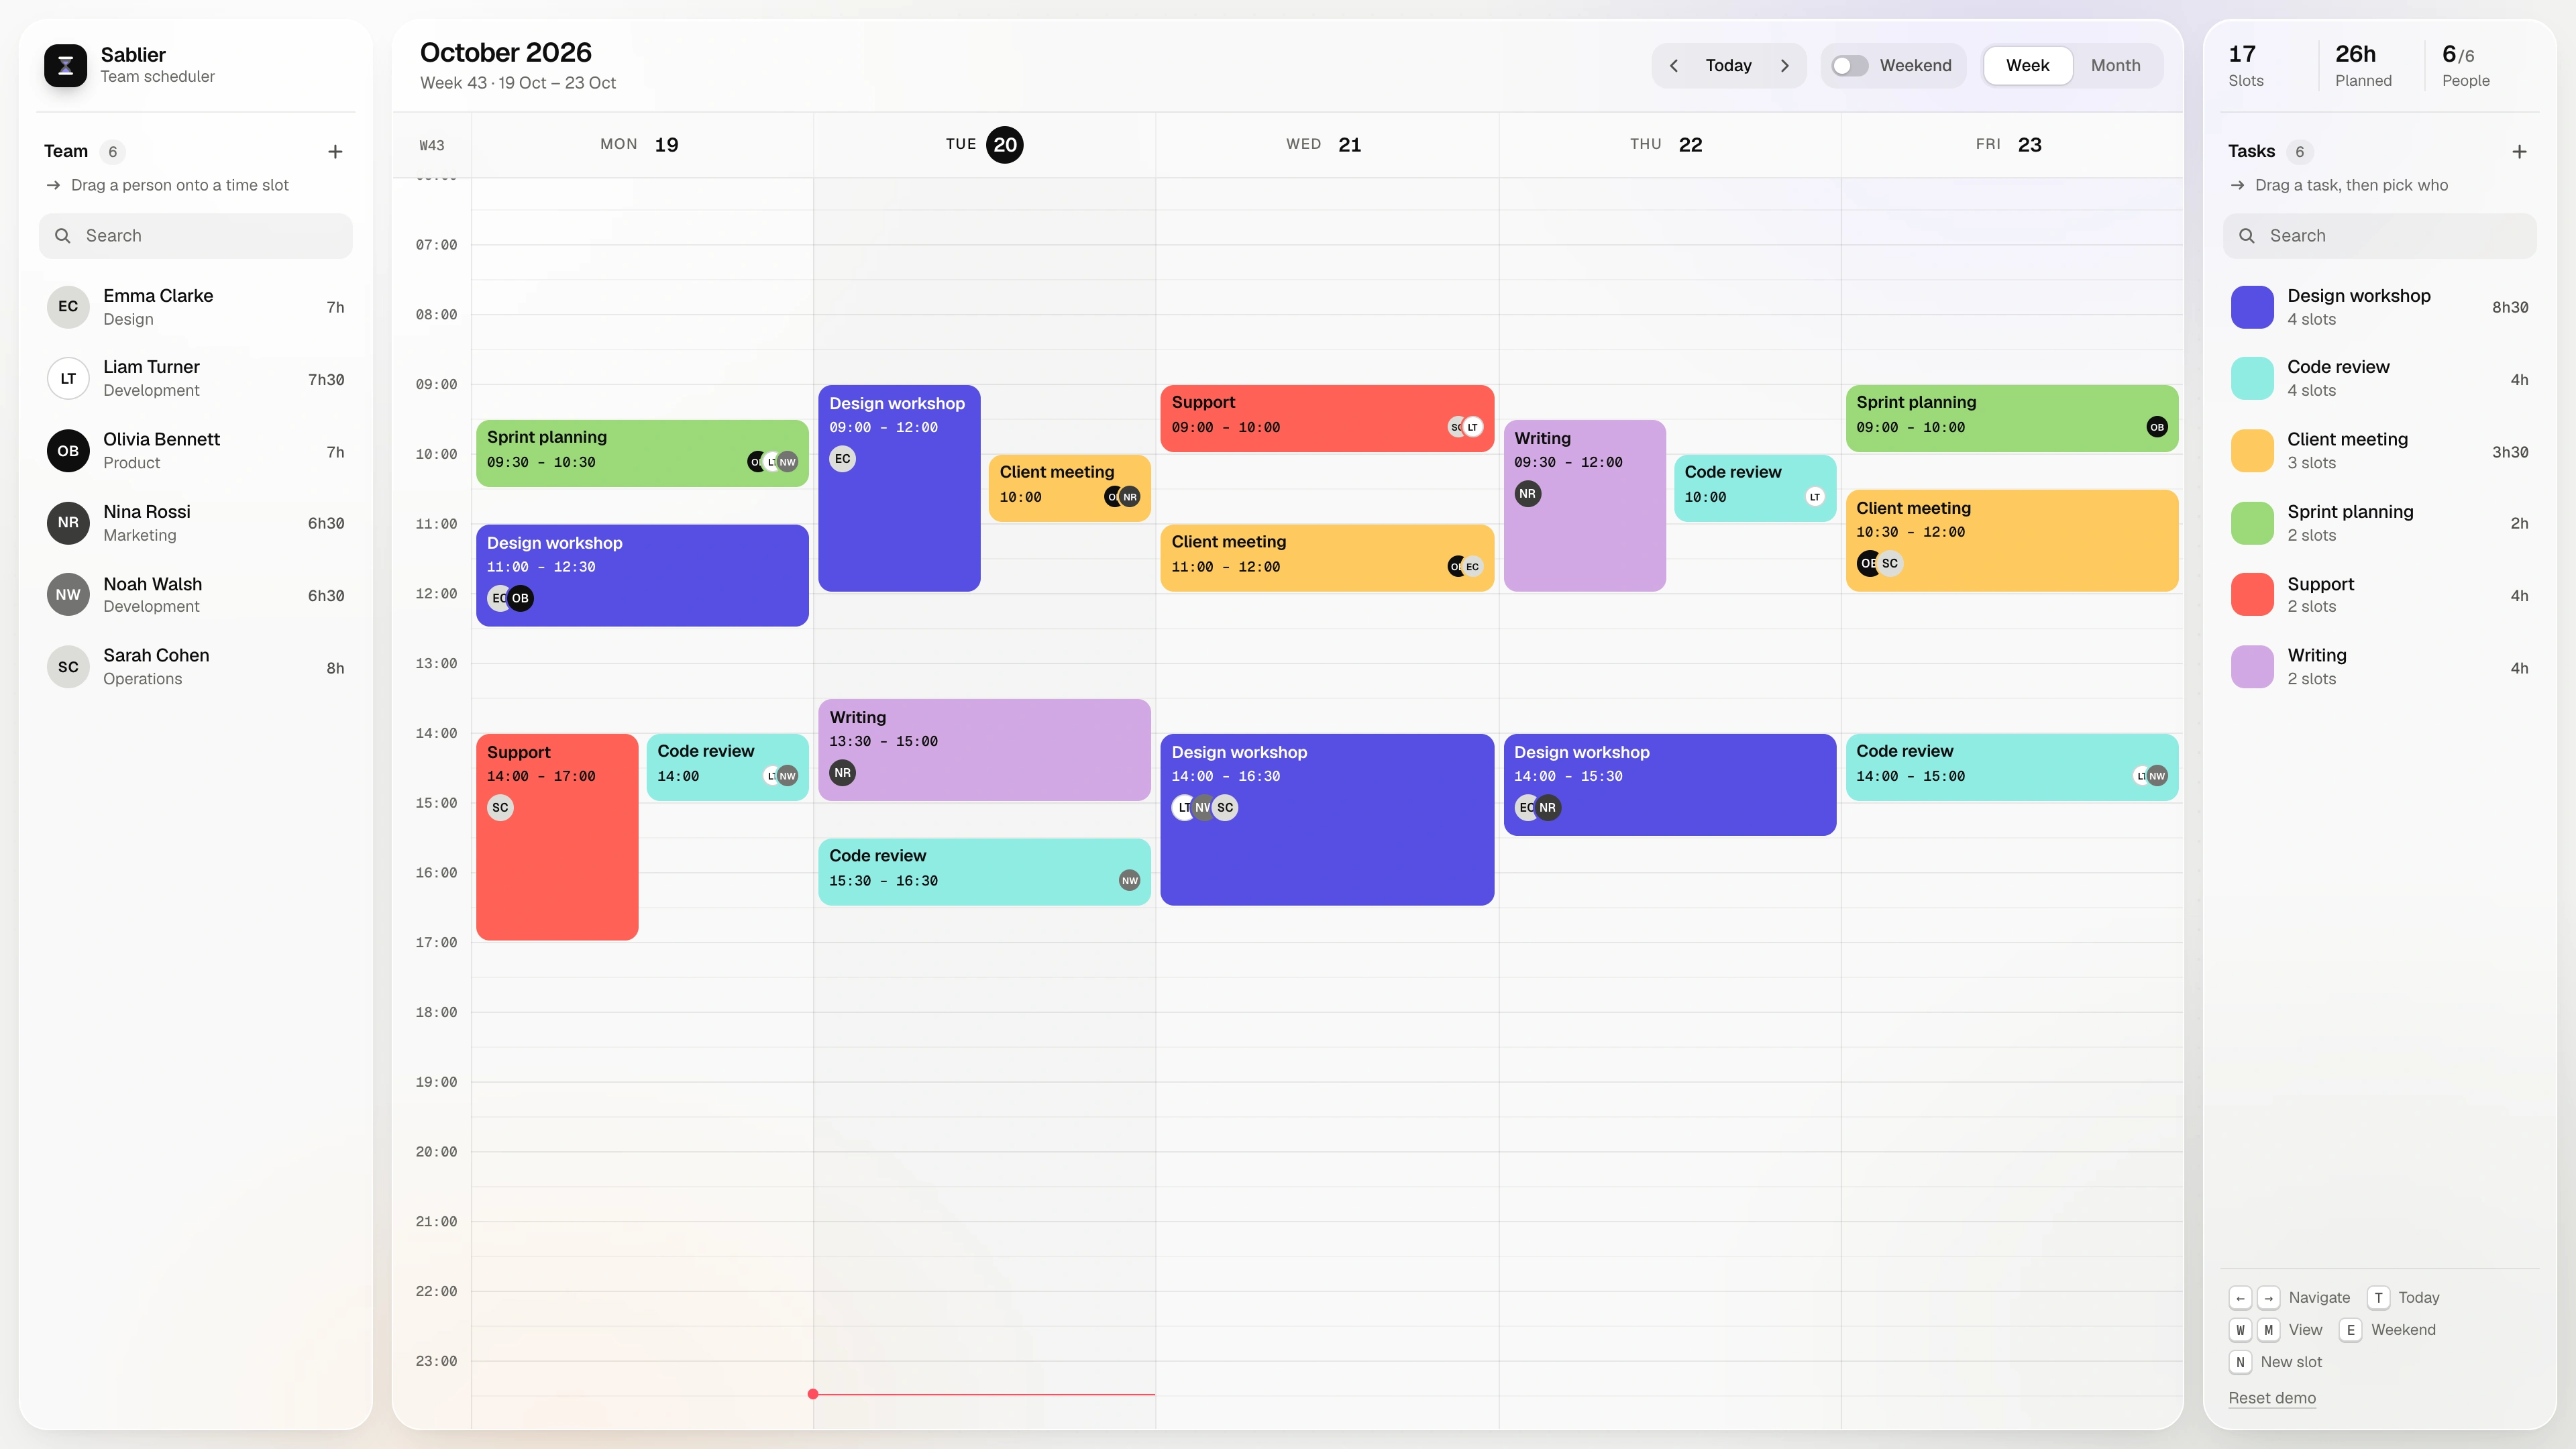The width and height of the screenshot is (2576, 1449).
Task: Toggle the Weekend switch on
Action: (1849, 66)
